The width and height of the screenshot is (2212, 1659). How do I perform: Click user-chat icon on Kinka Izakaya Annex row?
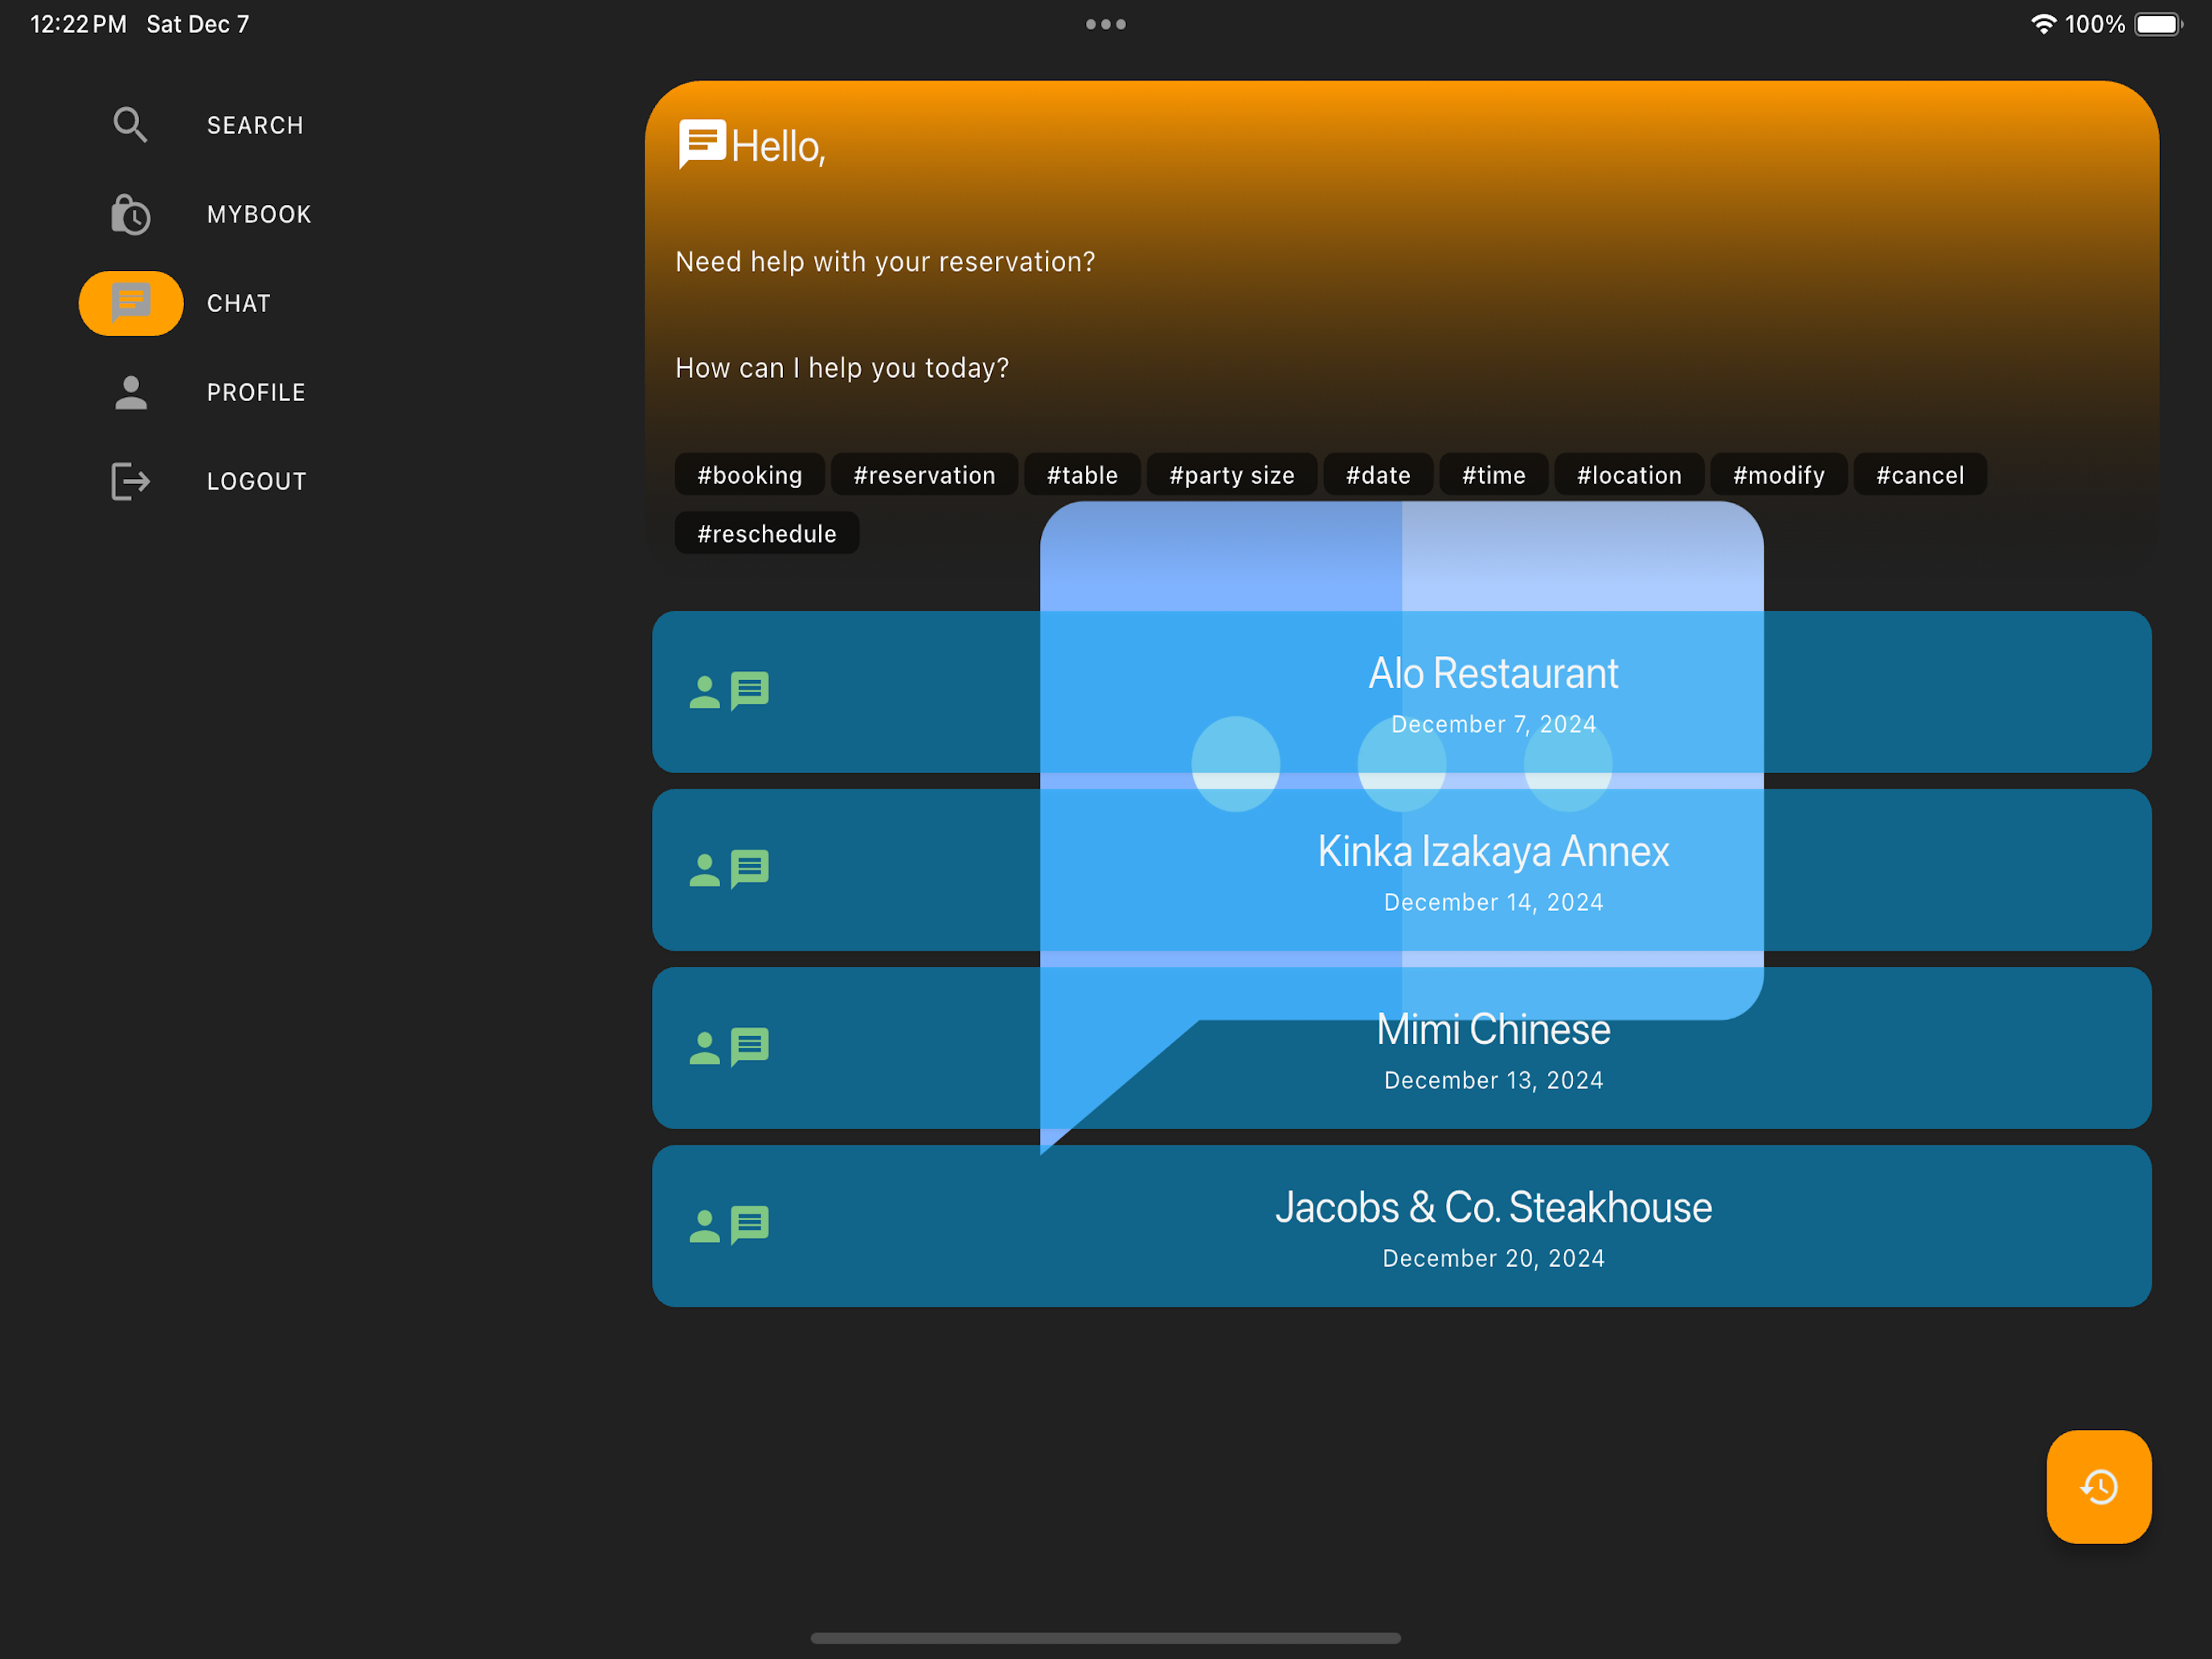tap(729, 869)
